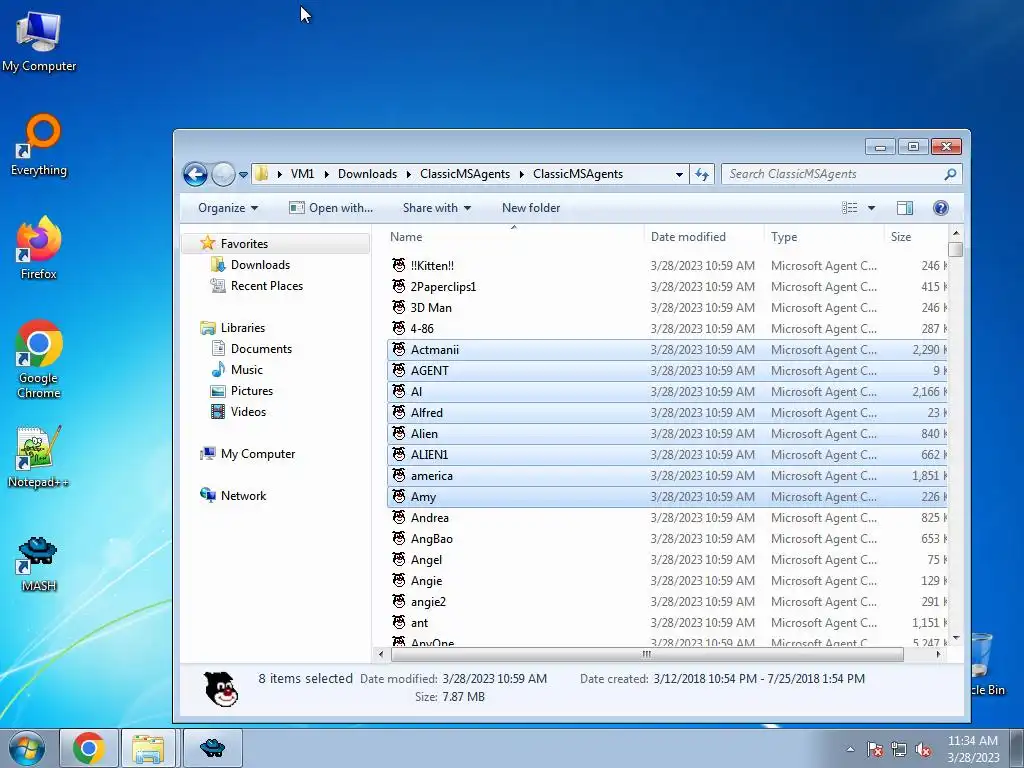1024x768 pixels.
Task: Select the Angie file
Action: click(667, 581)
